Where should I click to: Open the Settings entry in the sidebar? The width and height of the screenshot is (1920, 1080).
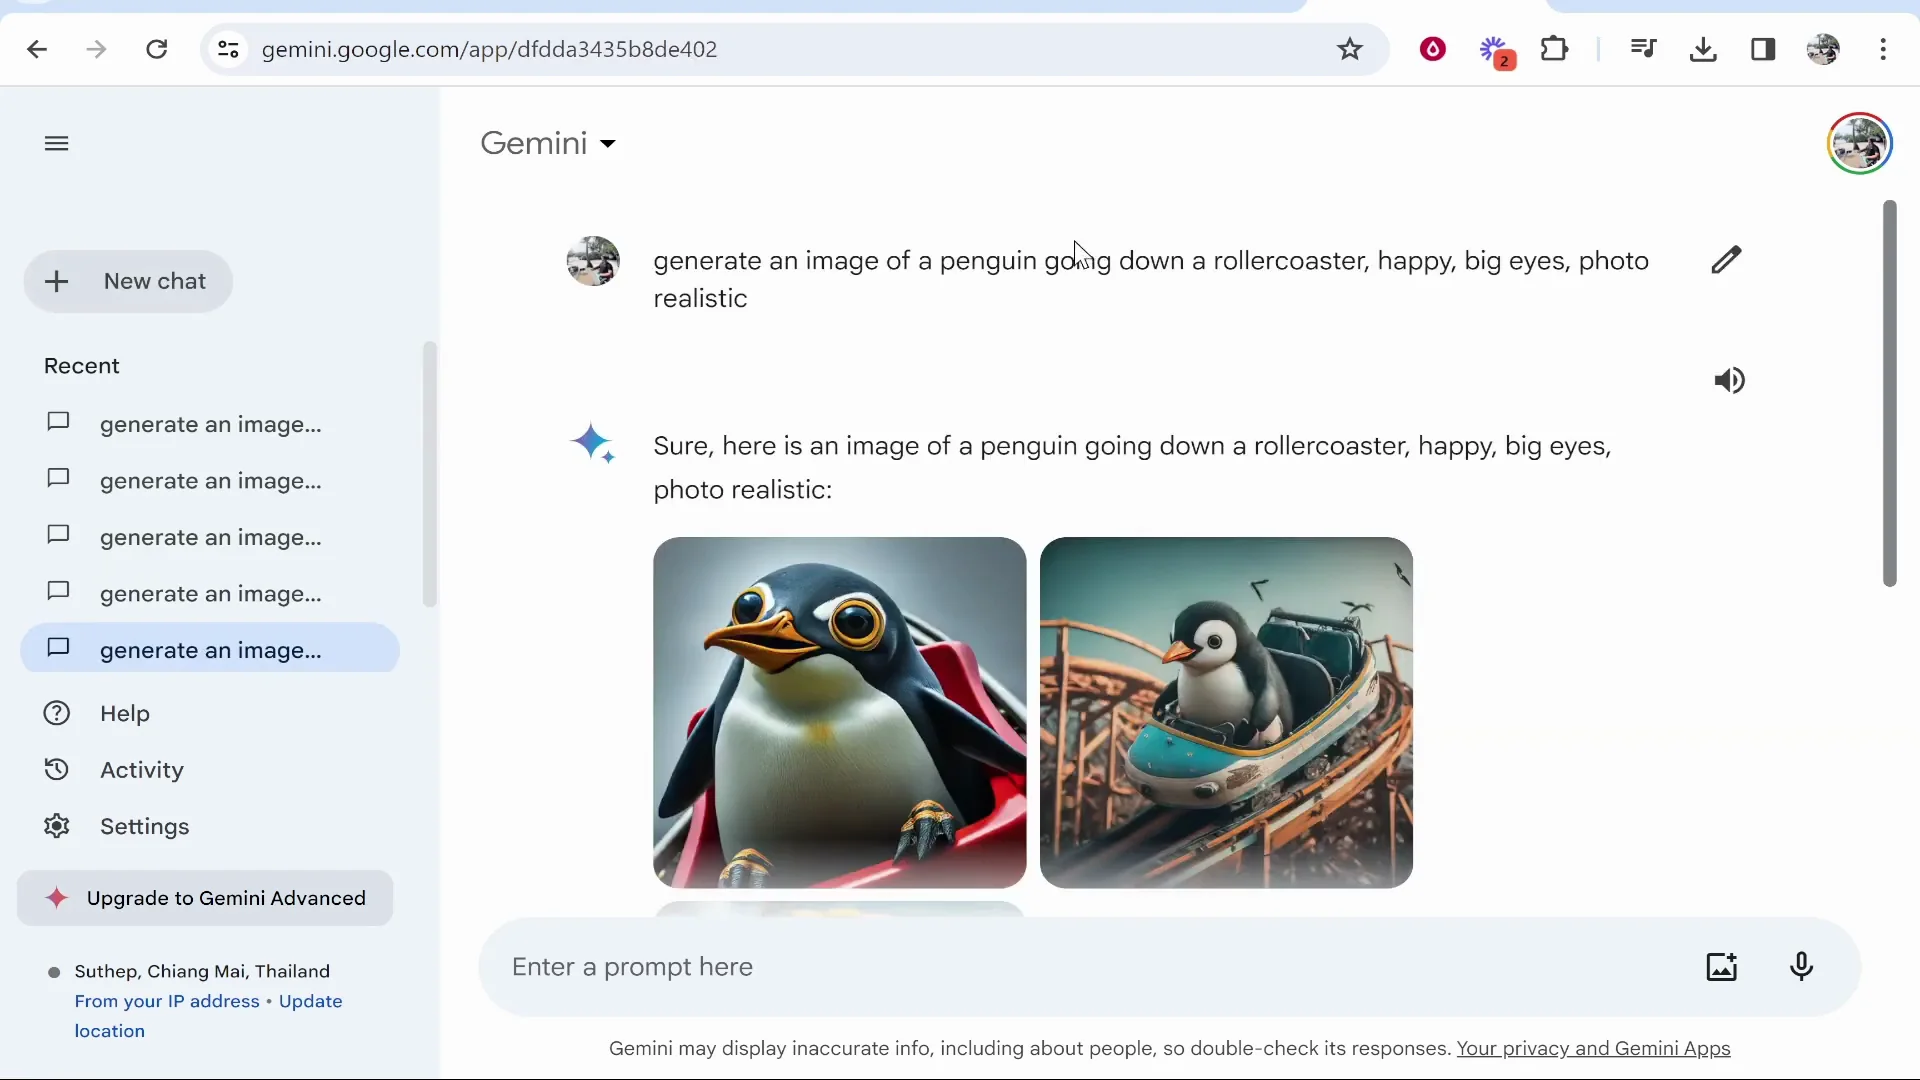[145, 826]
